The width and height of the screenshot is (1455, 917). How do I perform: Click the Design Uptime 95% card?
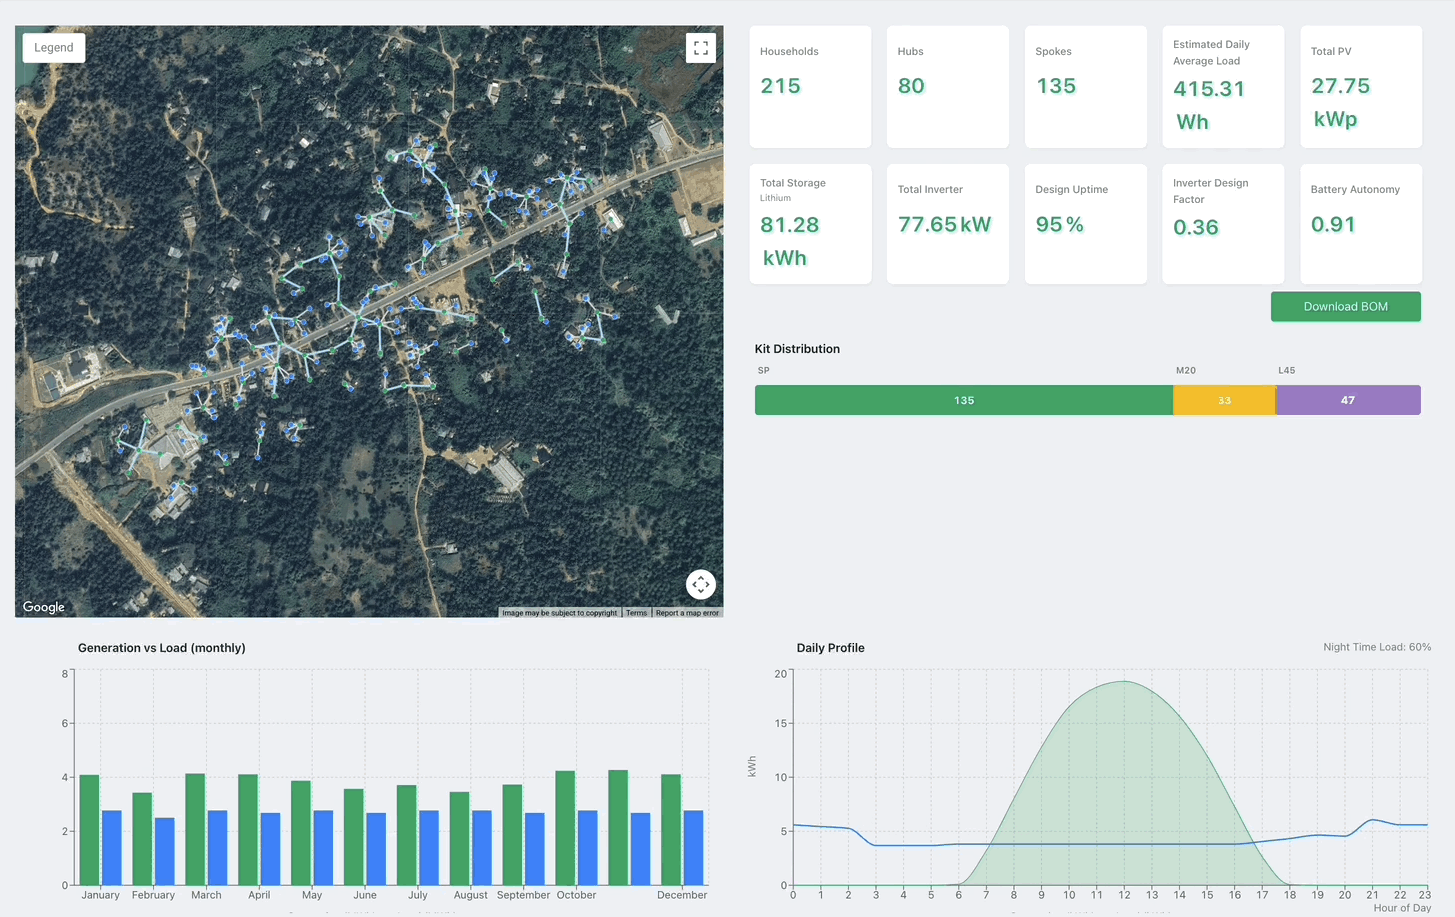1085,224
